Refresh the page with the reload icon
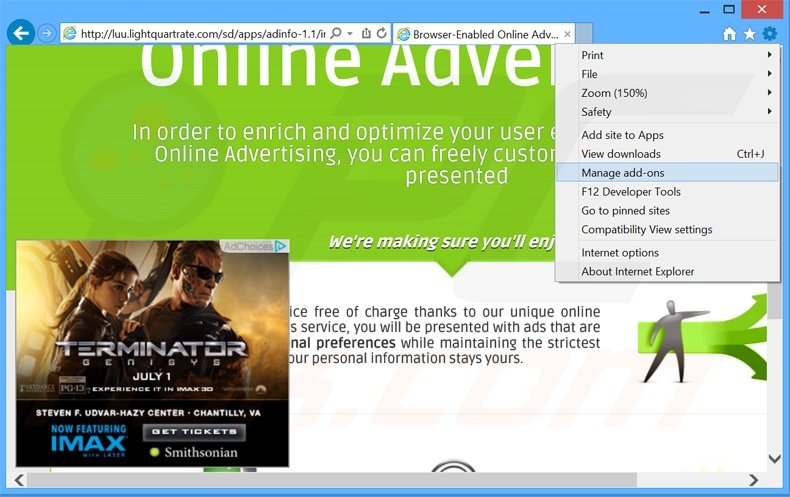Viewport: 790px width, 497px height. [x=382, y=33]
